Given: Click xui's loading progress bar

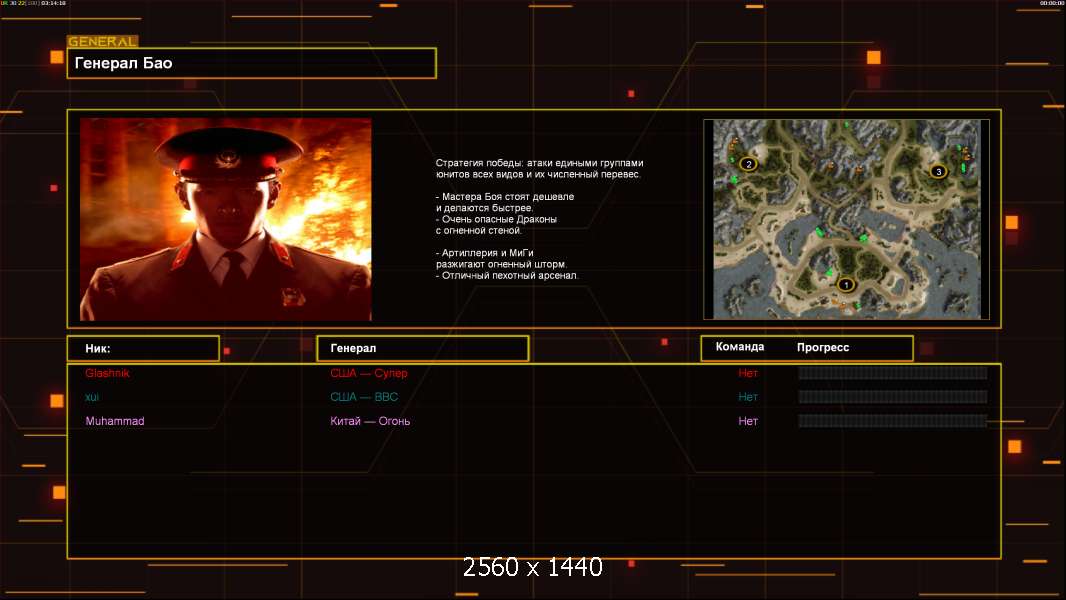Looking at the screenshot, I should coord(893,397).
